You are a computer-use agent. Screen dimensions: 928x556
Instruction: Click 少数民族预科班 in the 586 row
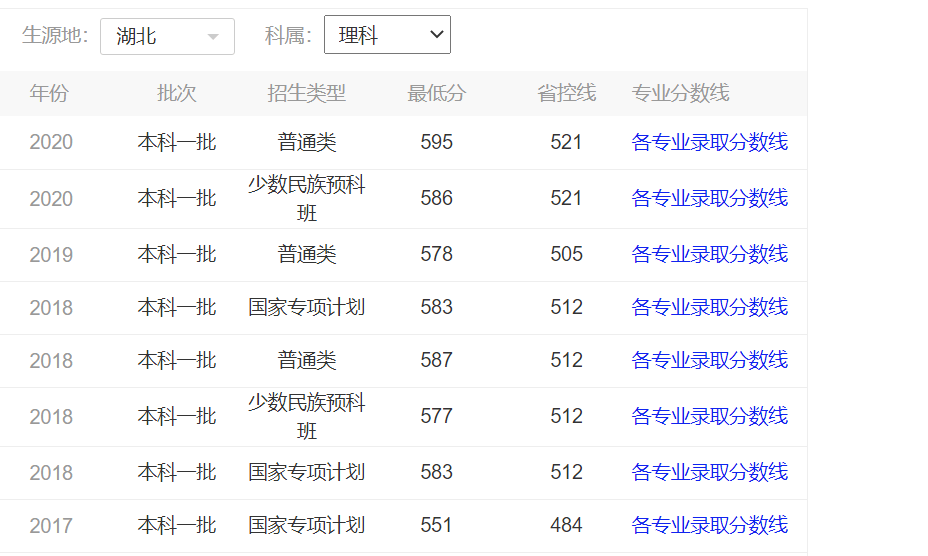pyautogui.click(x=307, y=198)
